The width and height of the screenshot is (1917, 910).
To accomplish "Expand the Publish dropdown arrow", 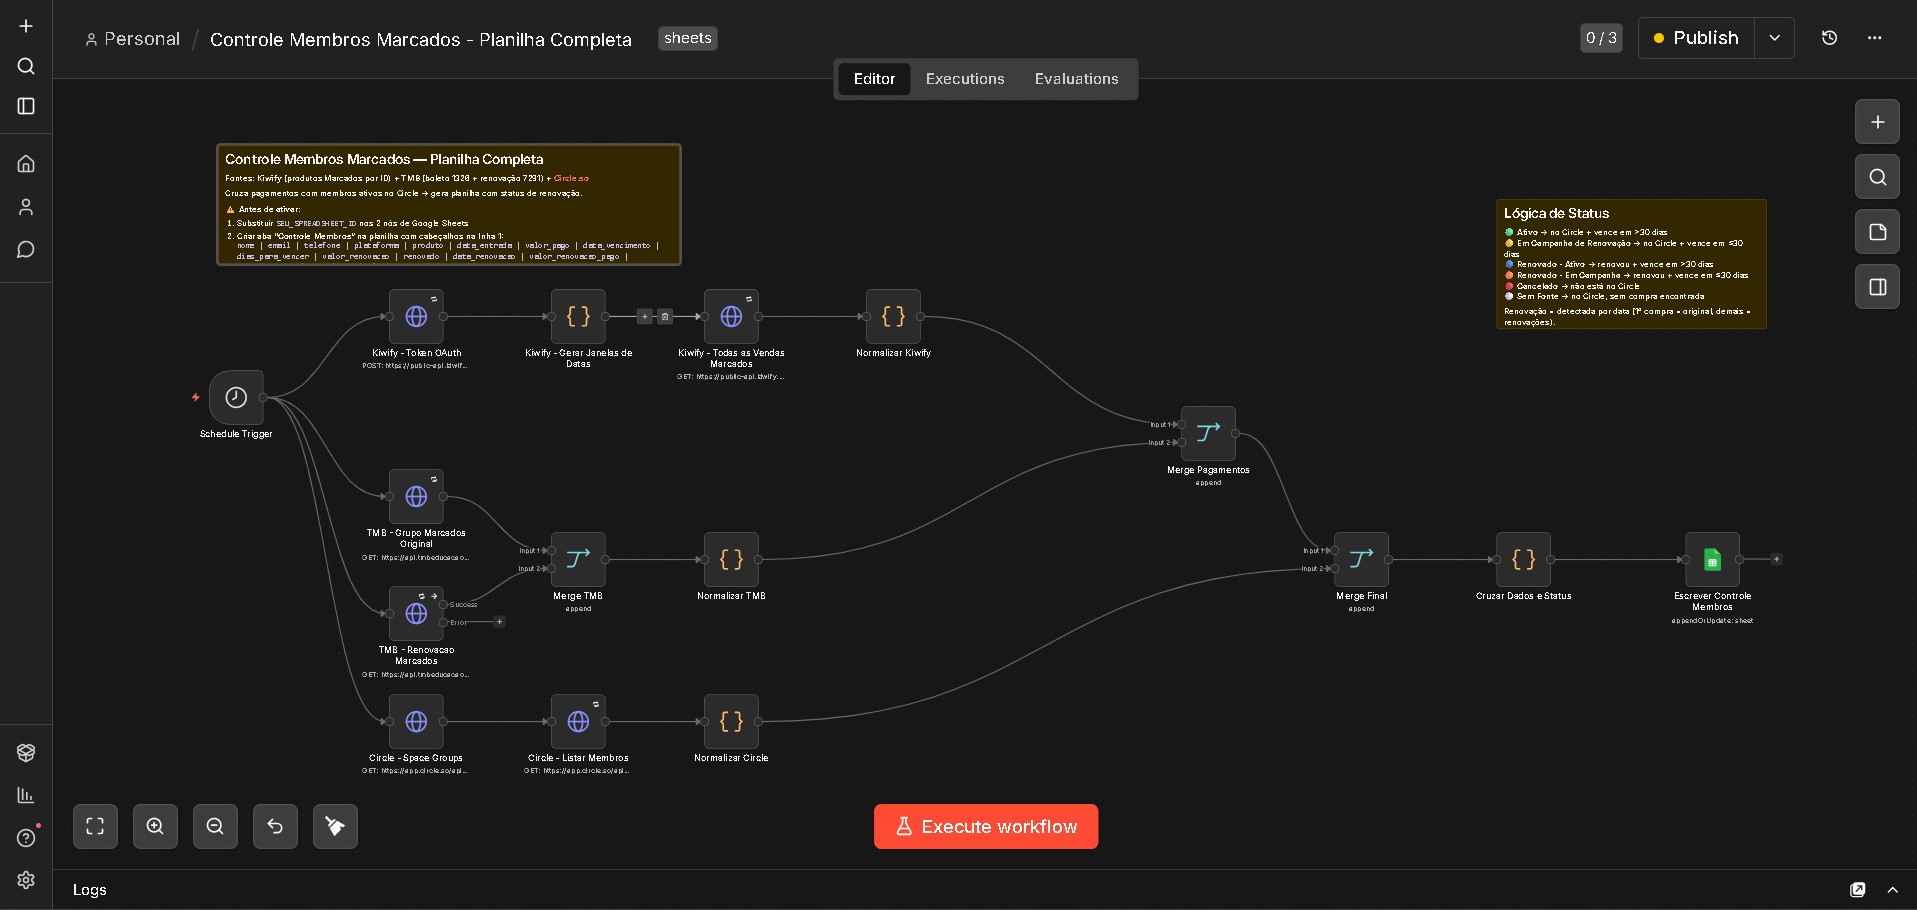I will pyautogui.click(x=1774, y=38).
